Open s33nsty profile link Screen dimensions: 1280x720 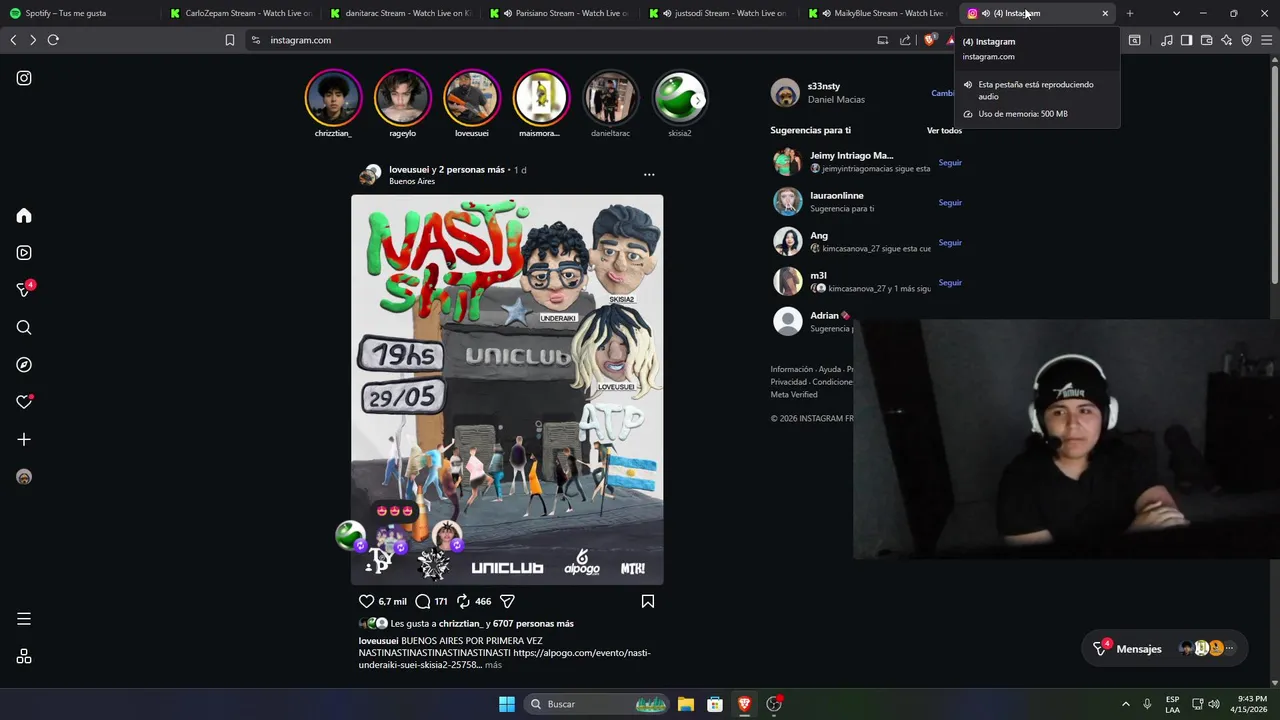tap(824, 86)
